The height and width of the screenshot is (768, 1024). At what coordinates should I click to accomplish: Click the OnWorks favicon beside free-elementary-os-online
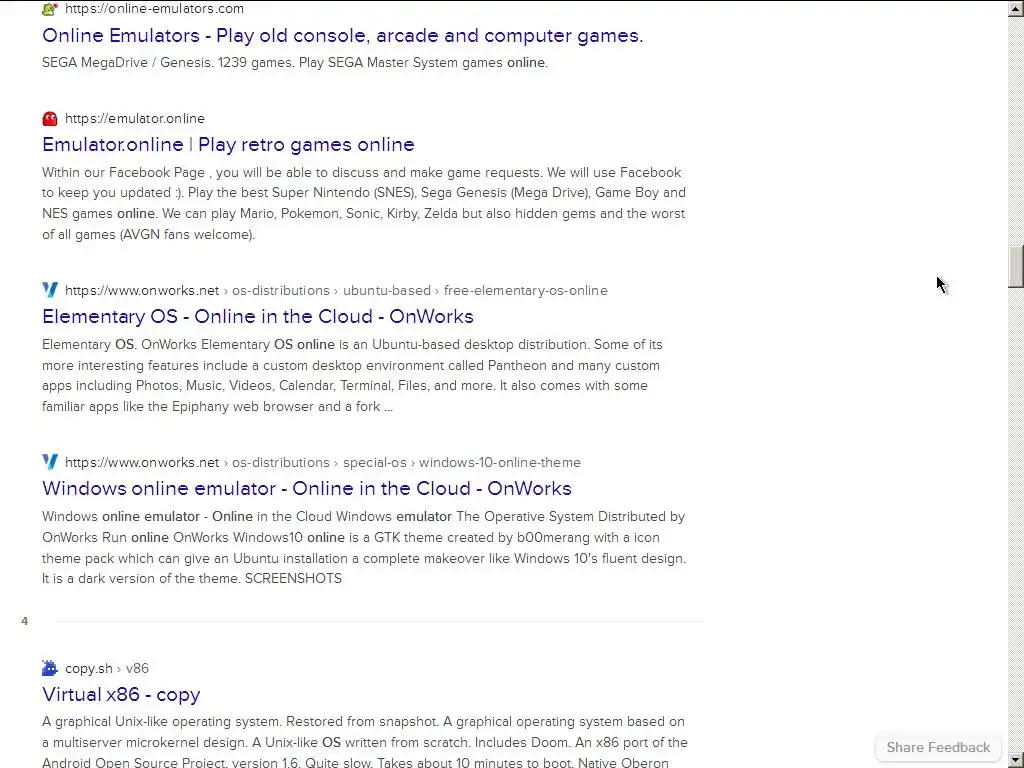50,290
